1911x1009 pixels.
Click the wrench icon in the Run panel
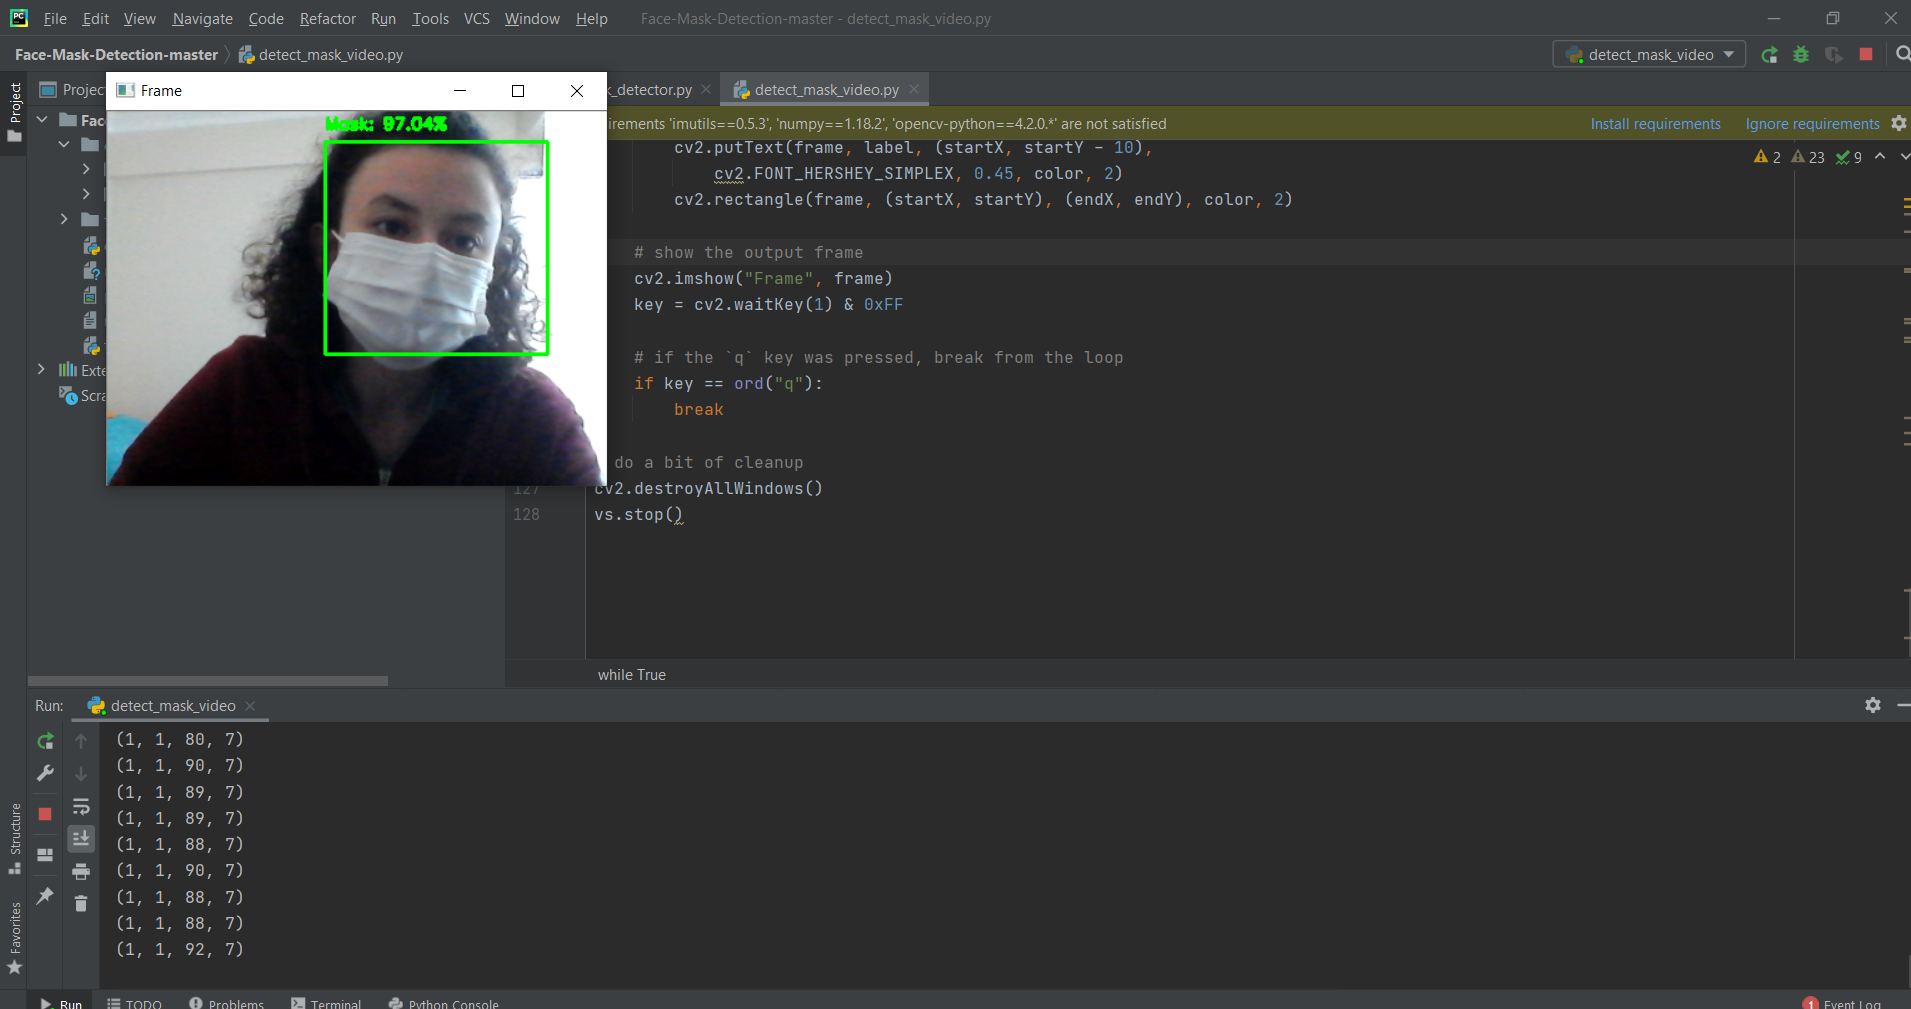pyautogui.click(x=45, y=773)
